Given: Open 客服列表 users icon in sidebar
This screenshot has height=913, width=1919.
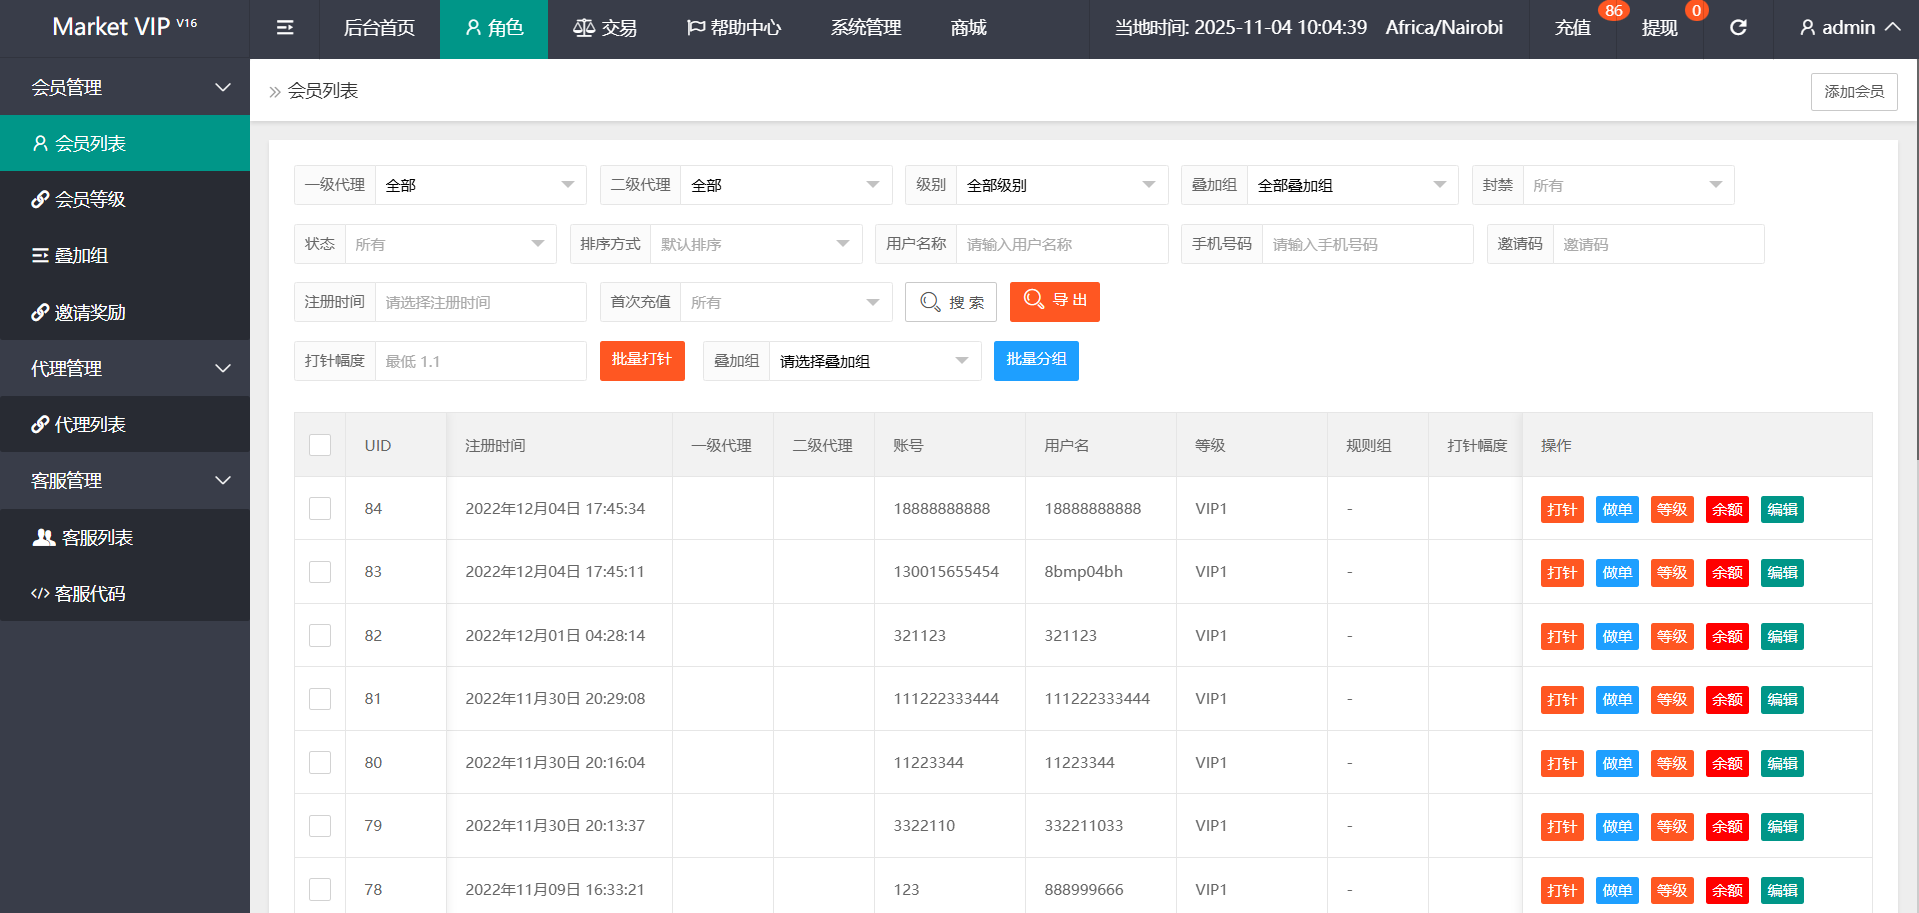Looking at the screenshot, I should [x=44, y=538].
